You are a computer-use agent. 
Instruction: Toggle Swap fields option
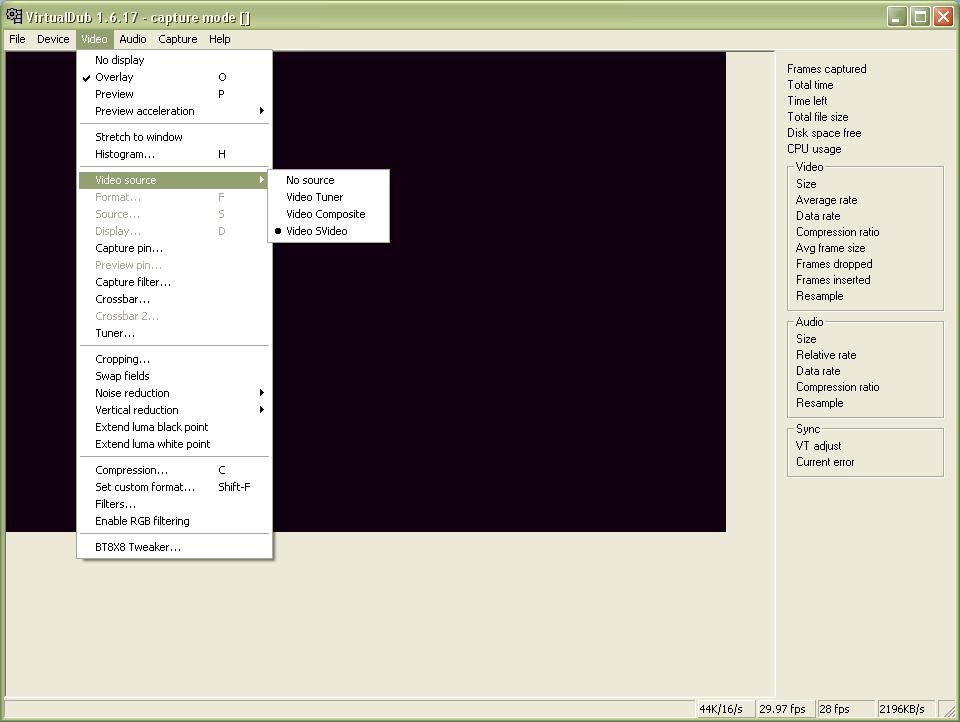pyautogui.click(x=174, y=376)
